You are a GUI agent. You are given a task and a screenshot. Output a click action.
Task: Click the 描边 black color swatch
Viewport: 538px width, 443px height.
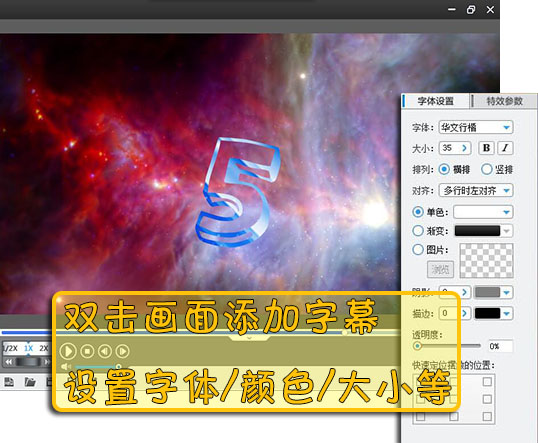click(x=487, y=313)
